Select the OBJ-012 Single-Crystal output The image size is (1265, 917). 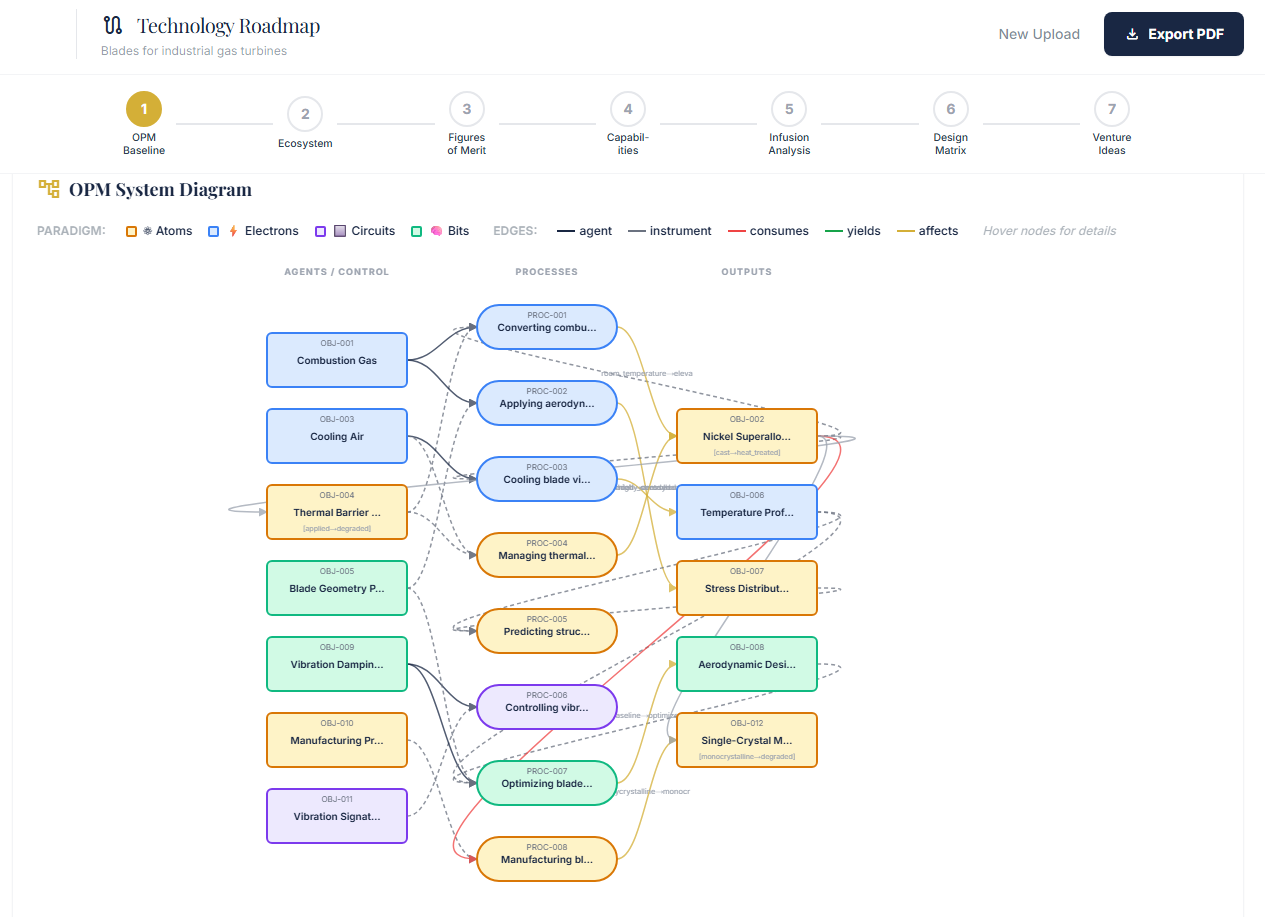click(747, 740)
